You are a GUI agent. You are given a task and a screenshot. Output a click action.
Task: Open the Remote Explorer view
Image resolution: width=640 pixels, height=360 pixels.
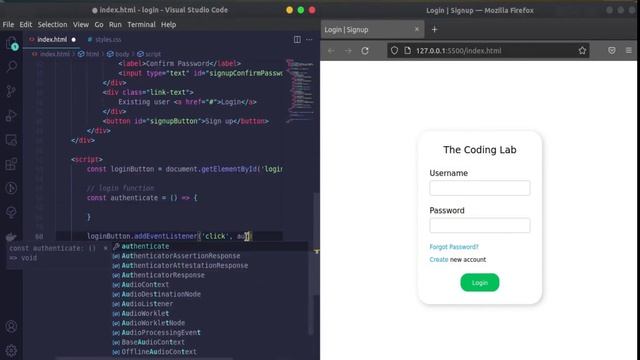coord(11,140)
